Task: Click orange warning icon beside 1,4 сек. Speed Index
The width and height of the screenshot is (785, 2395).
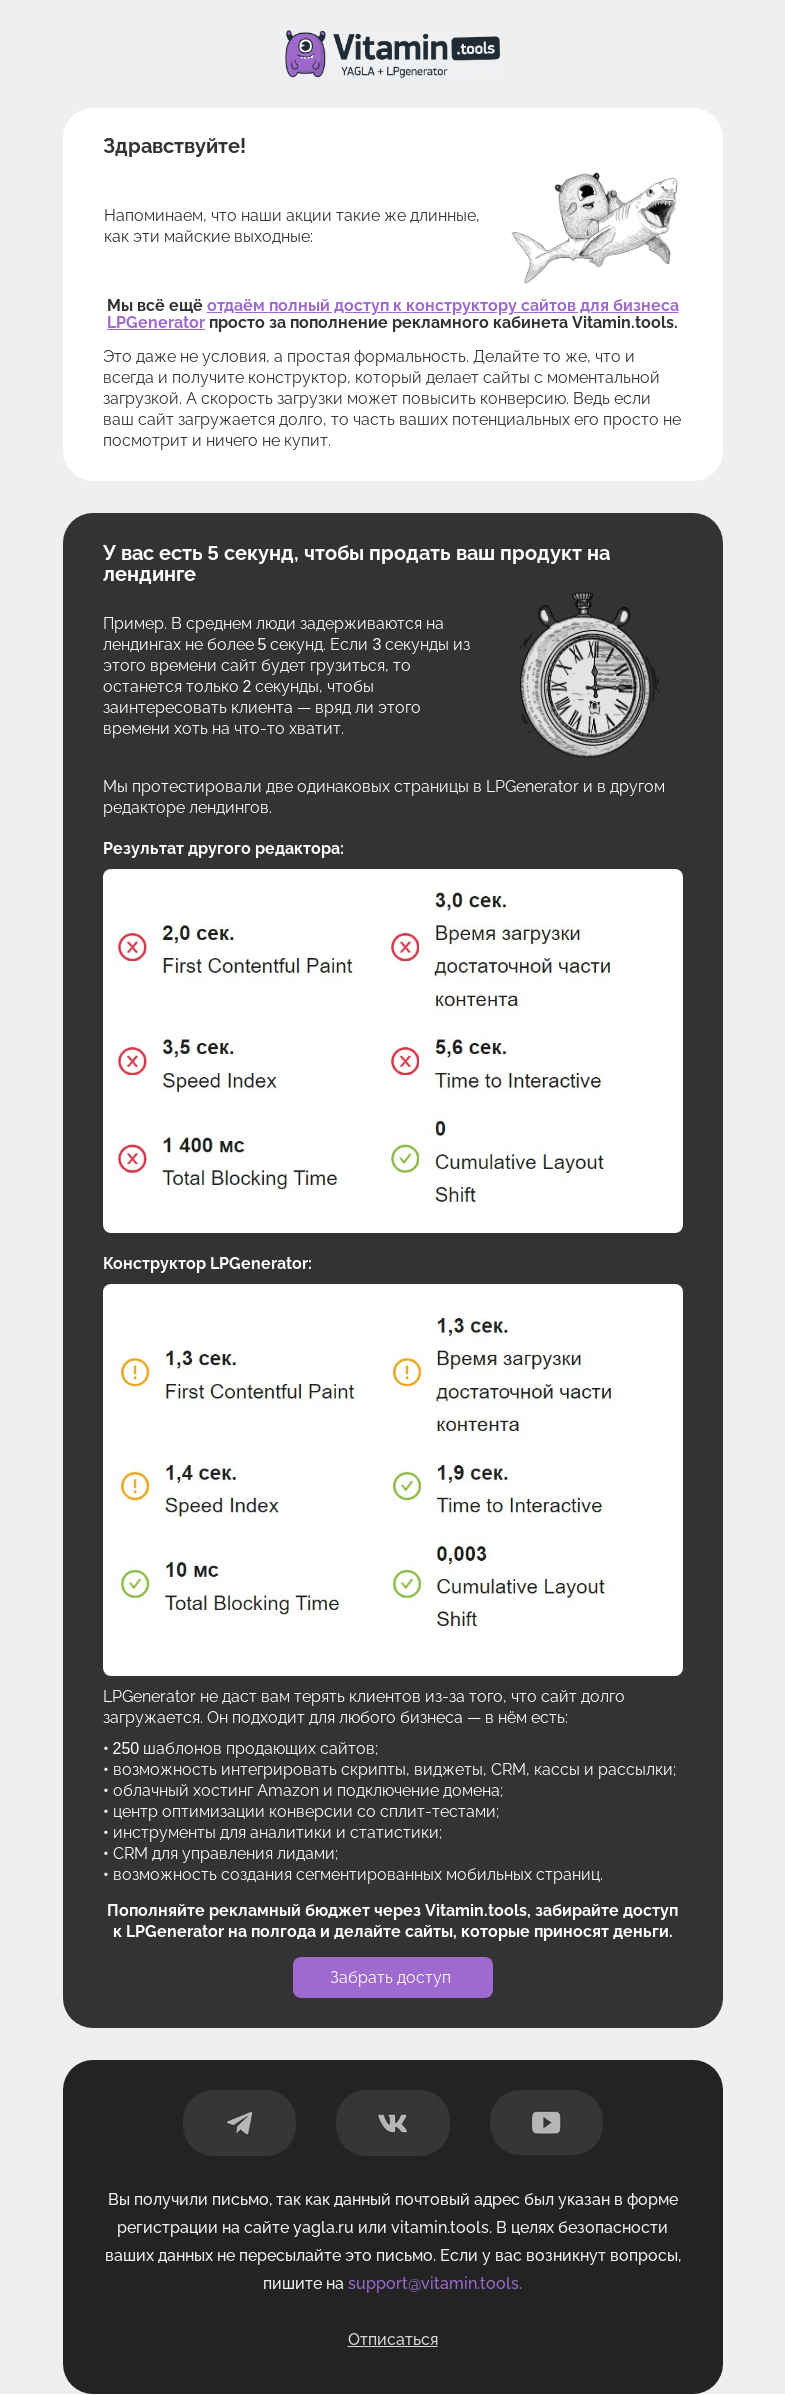Action: coord(135,1486)
